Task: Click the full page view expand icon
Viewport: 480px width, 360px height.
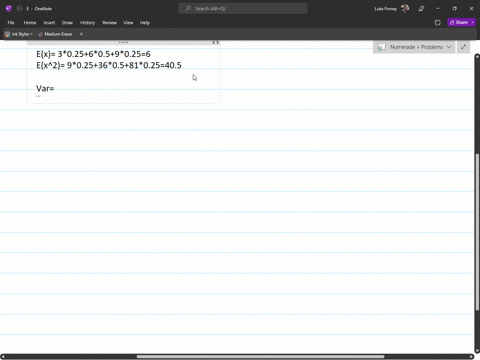Action: (463, 47)
